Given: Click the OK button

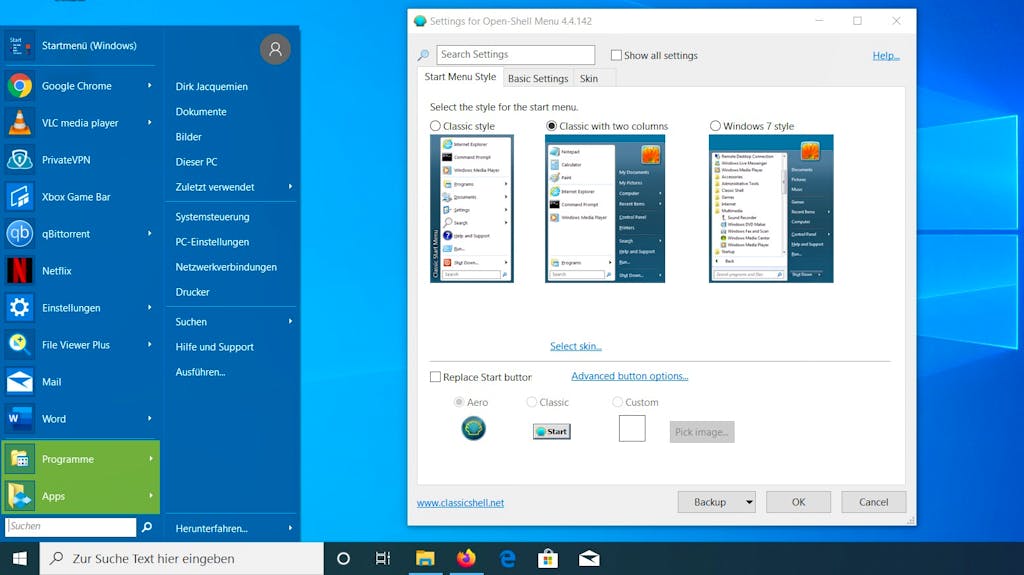Looking at the screenshot, I should pyautogui.click(x=798, y=502).
